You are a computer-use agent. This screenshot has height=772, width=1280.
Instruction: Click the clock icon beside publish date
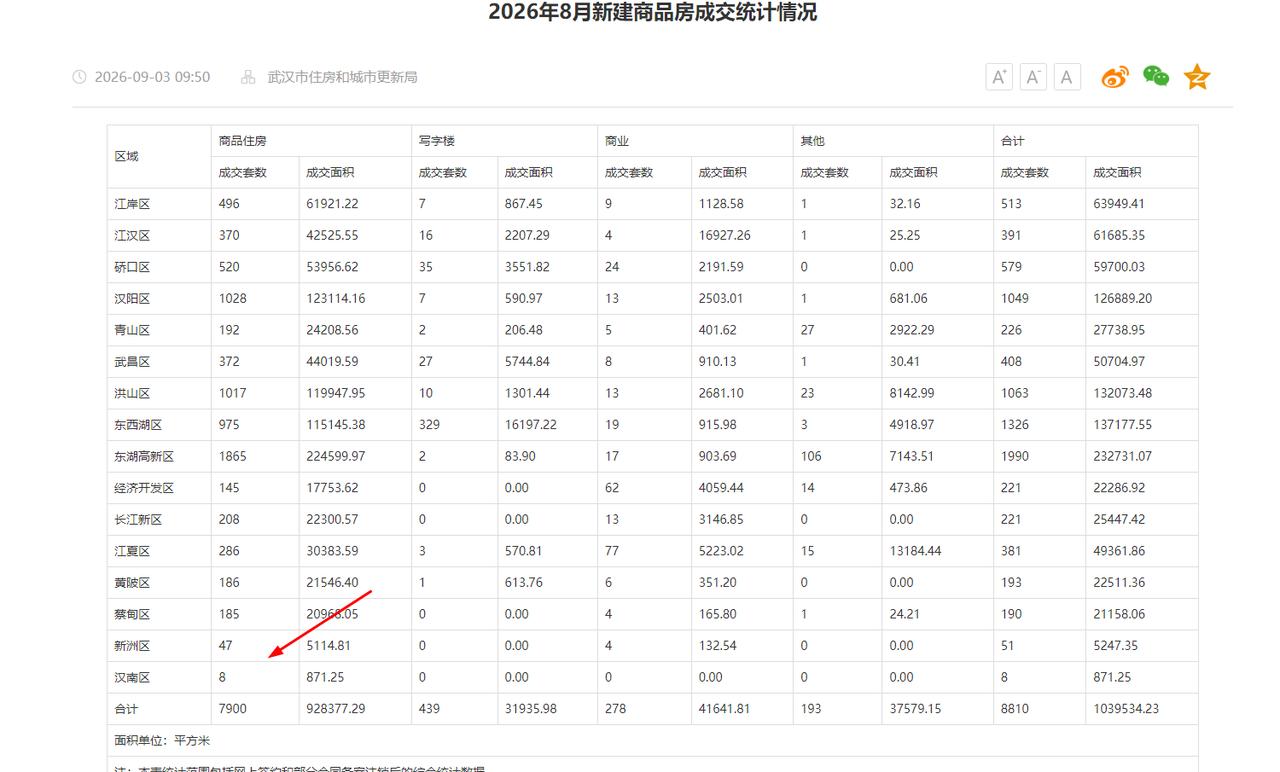point(80,77)
